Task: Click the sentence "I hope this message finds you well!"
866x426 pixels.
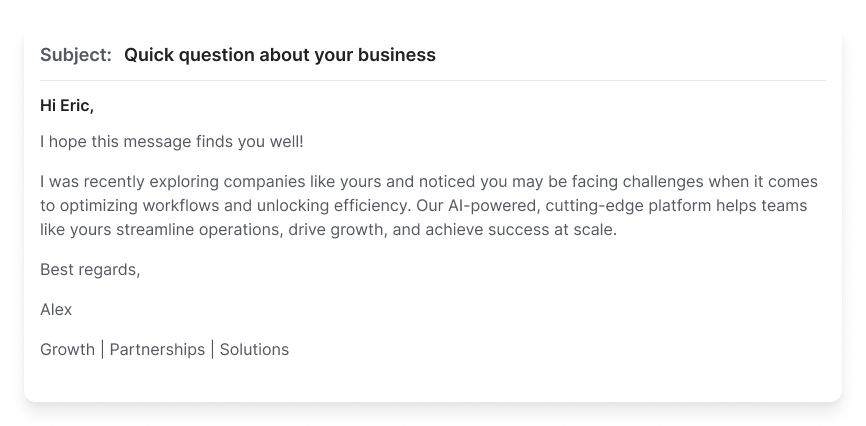Action: coord(171,142)
